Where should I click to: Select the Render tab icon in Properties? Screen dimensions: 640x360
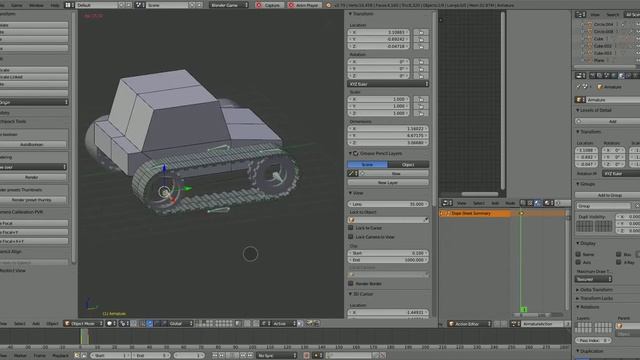(x=592, y=76)
